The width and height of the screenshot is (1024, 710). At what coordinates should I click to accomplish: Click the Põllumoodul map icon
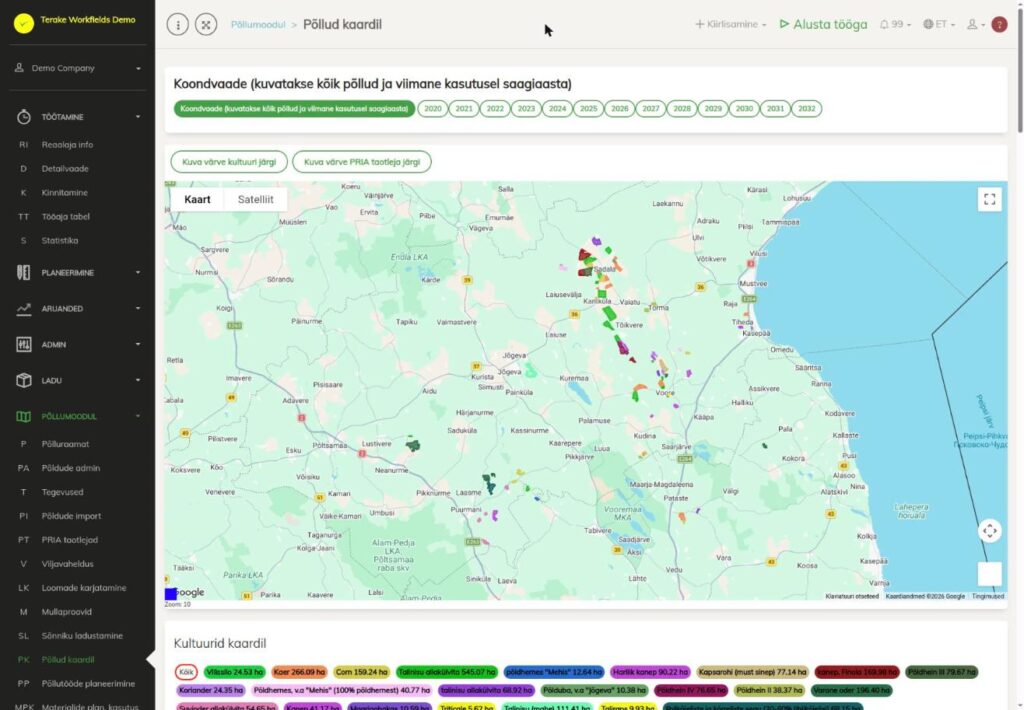24,416
